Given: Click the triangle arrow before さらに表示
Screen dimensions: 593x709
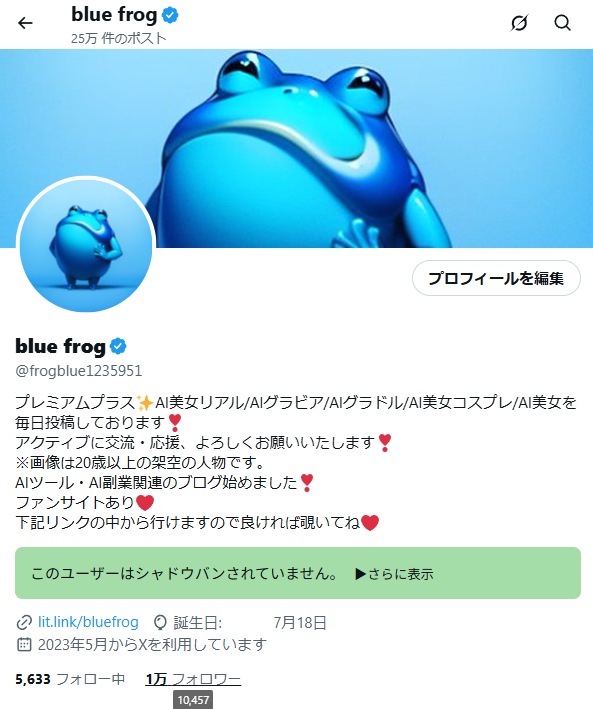Looking at the screenshot, I should [361, 574].
